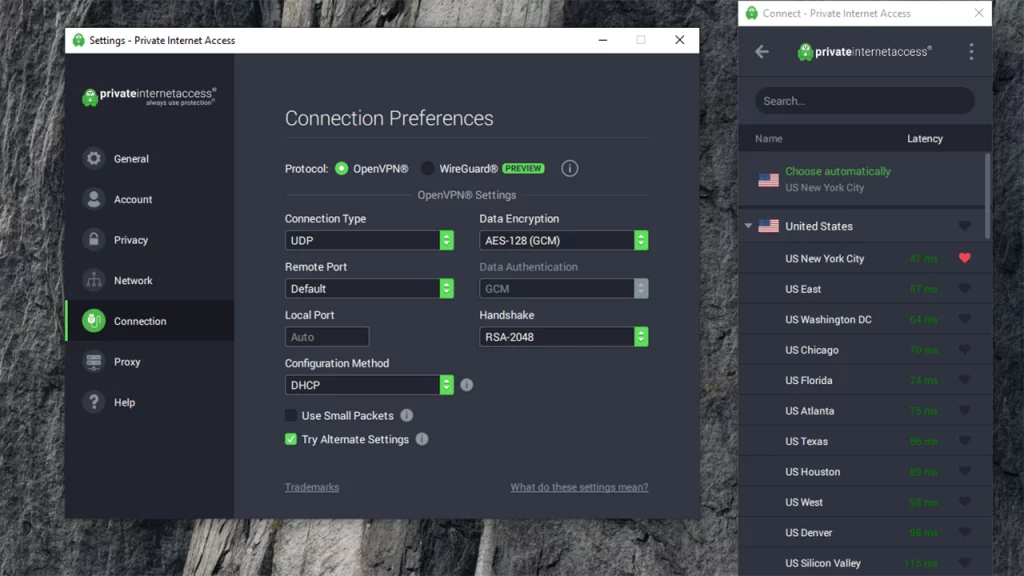The height and width of the screenshot is (576, 1024).
Task: Select US Silicon Valley server
Action: [862, 562]
